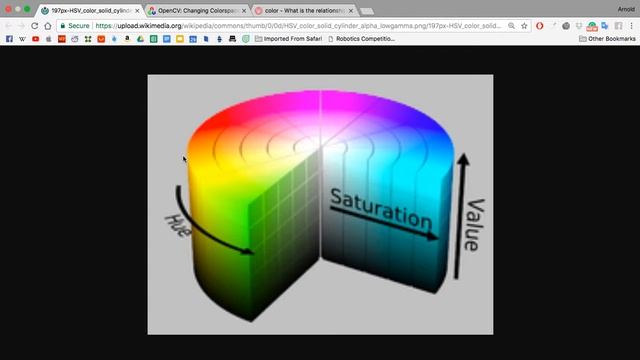This screenshot has width=640, height=360.
Task: Switch to the 'color - What is the relationship' tab
Action: pos(304,11)
